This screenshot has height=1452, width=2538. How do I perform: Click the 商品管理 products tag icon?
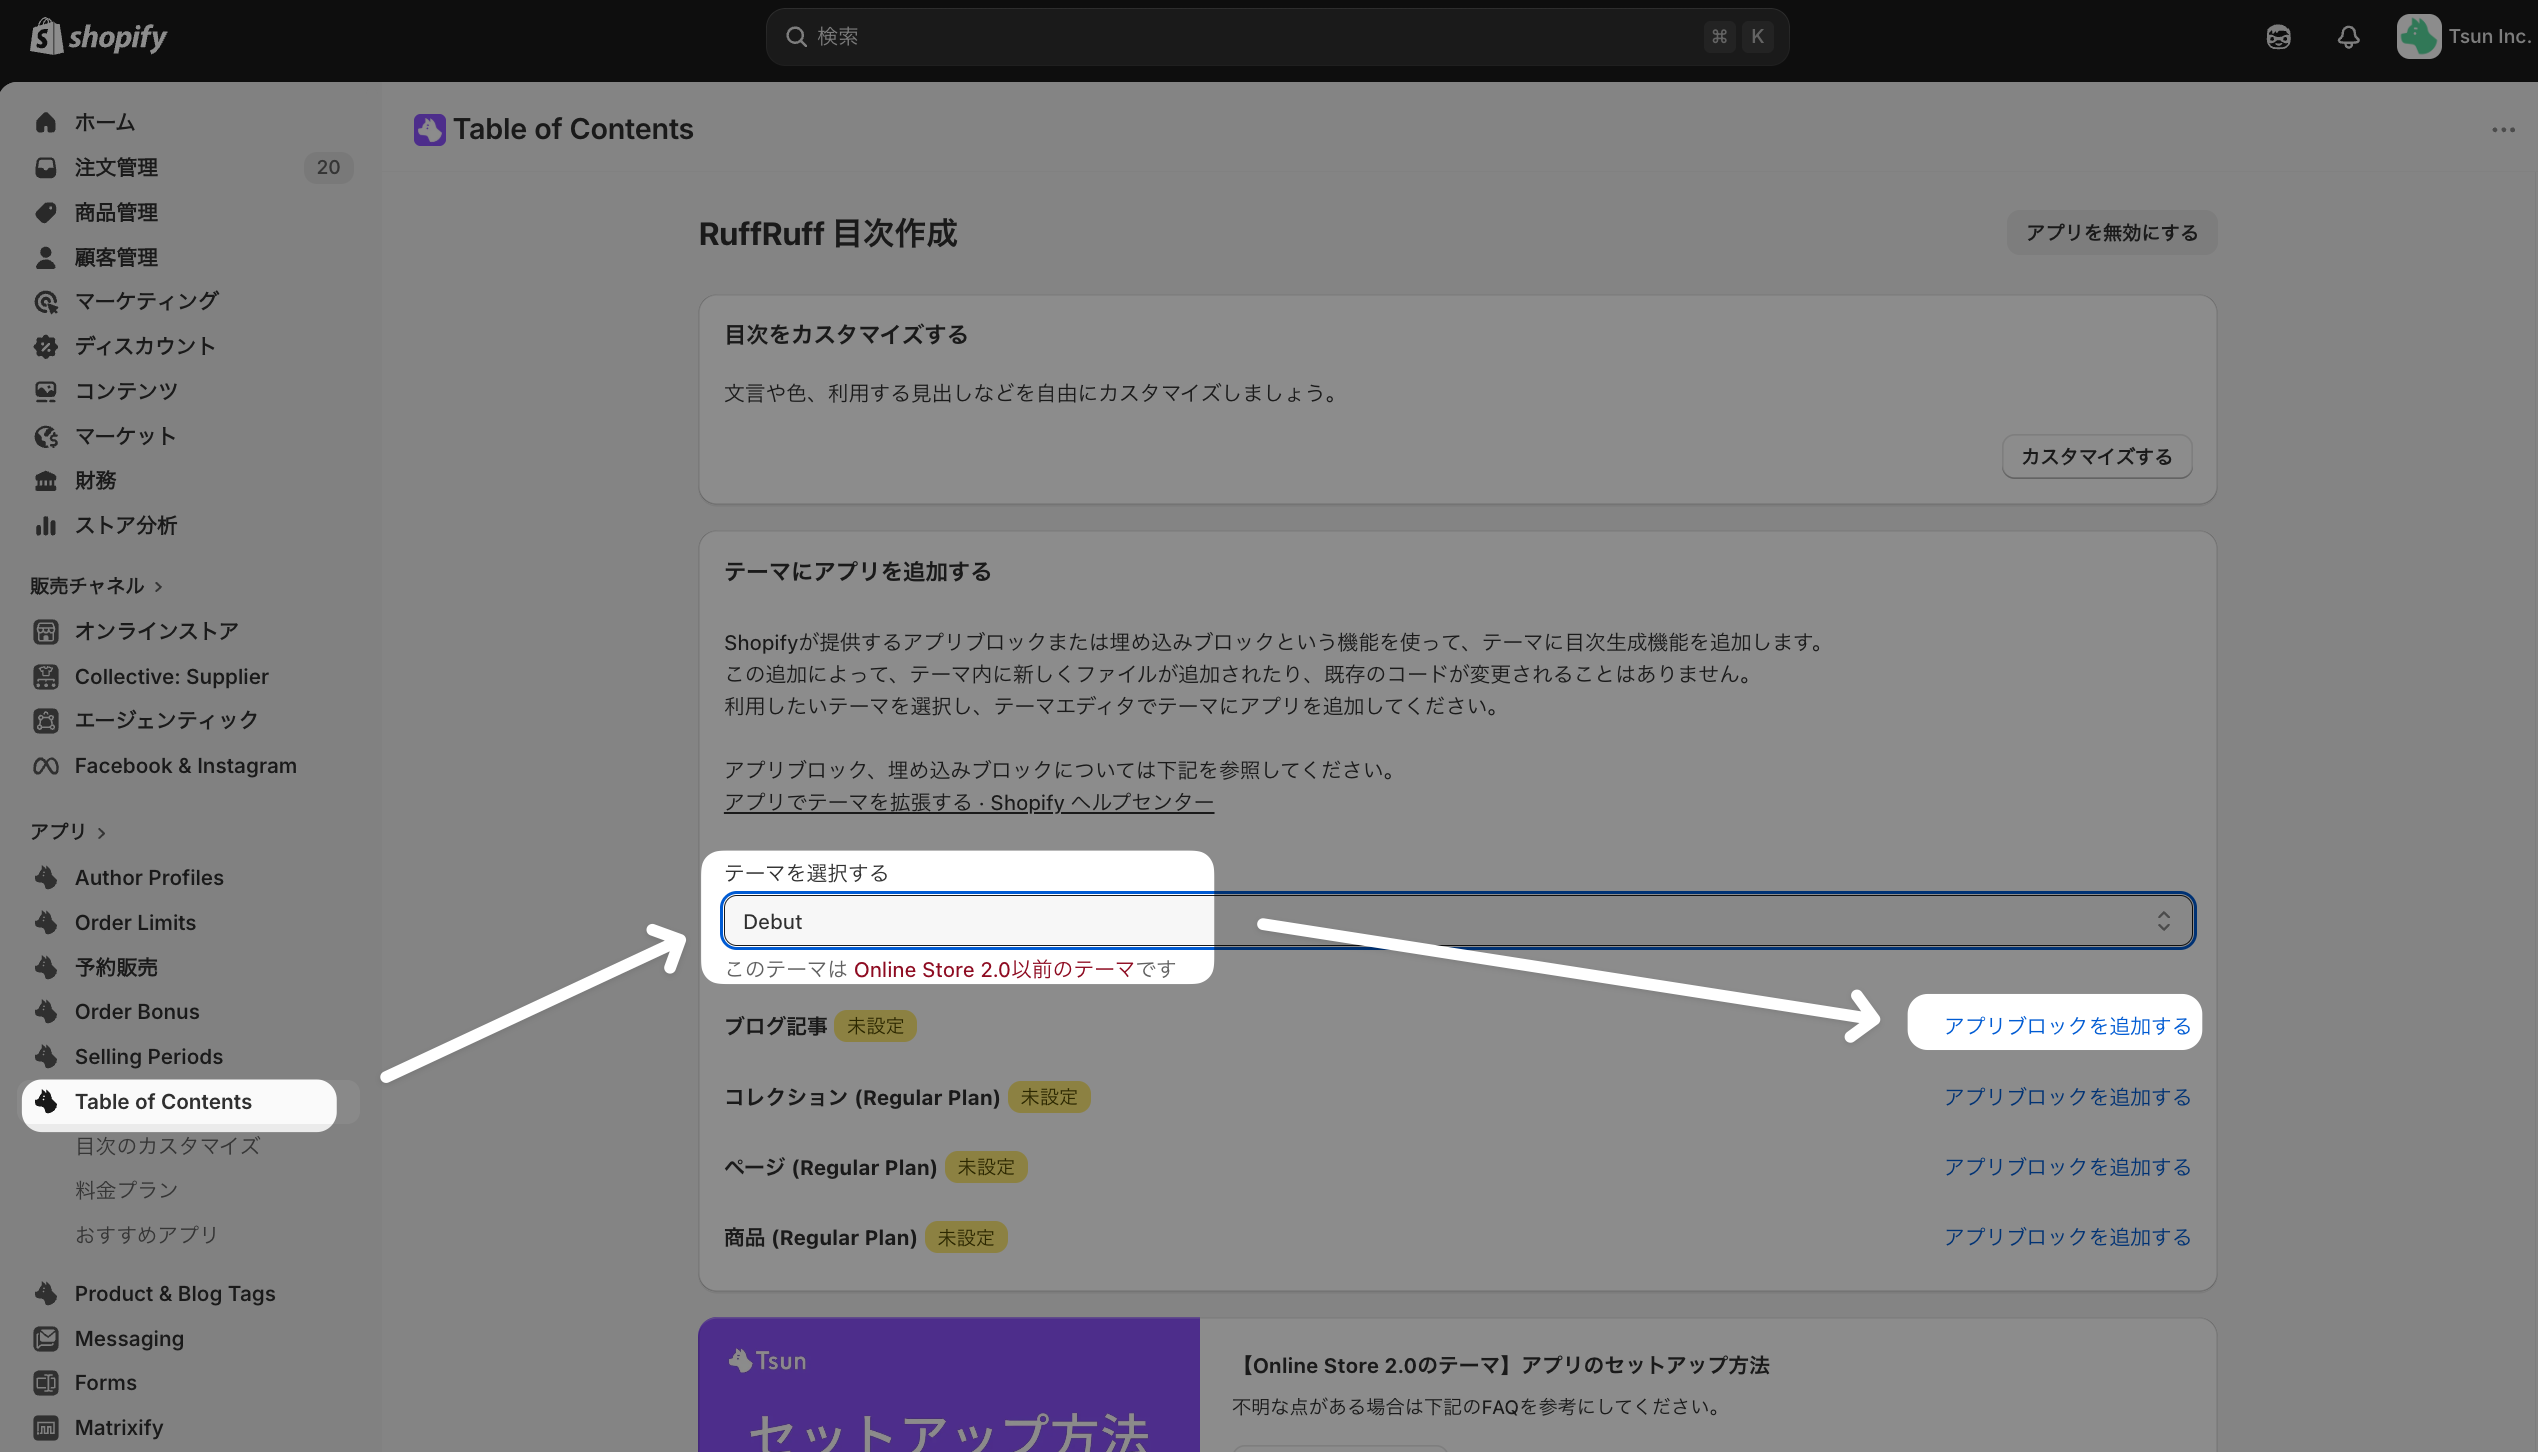[x=46, y=212]
